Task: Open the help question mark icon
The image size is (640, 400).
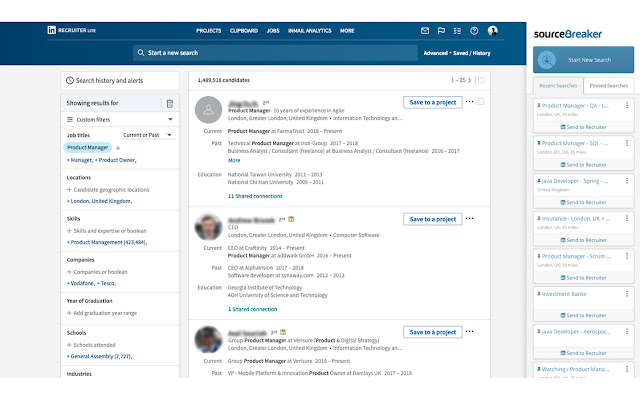Action: pyautogui.click(x=474, y=31)
